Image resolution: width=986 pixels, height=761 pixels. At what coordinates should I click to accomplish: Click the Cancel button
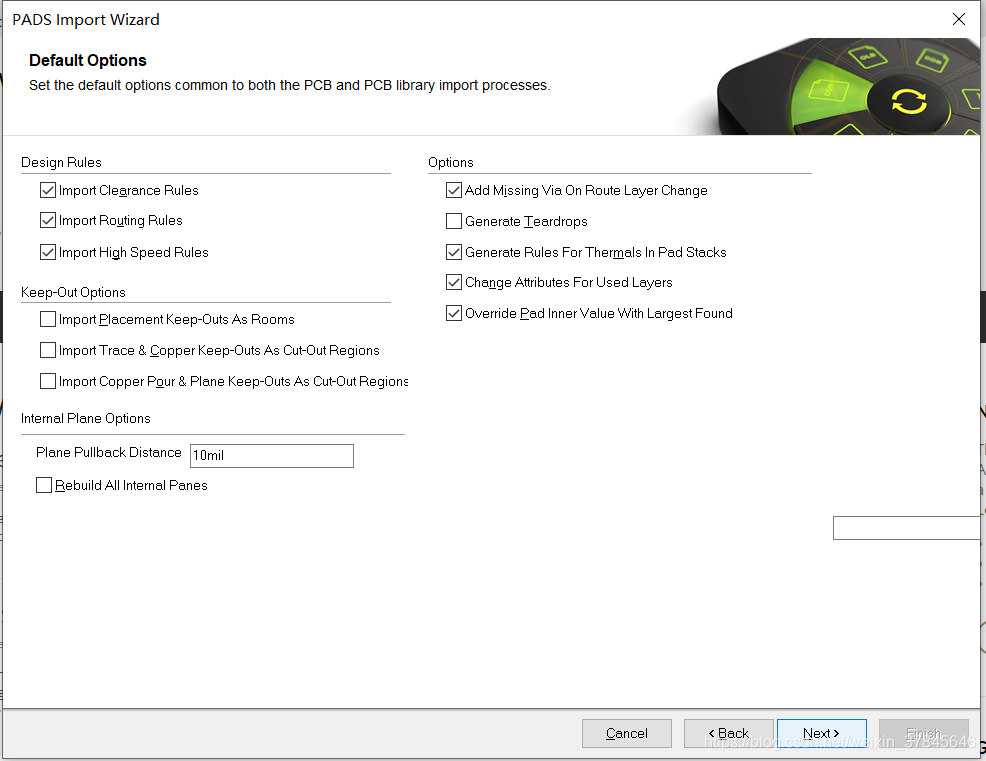click(x=627, y=733)
